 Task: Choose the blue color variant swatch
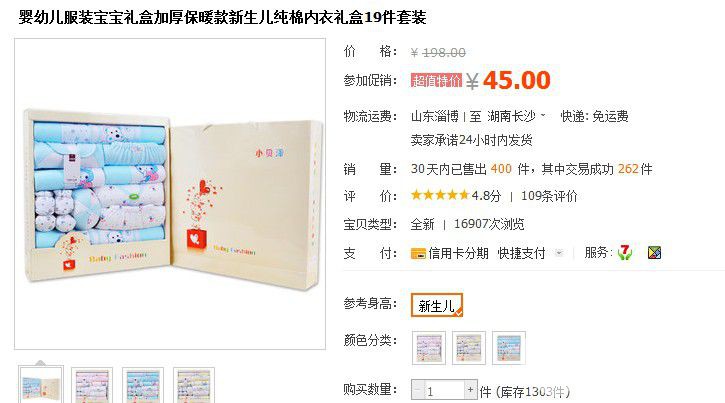point(509,348)
